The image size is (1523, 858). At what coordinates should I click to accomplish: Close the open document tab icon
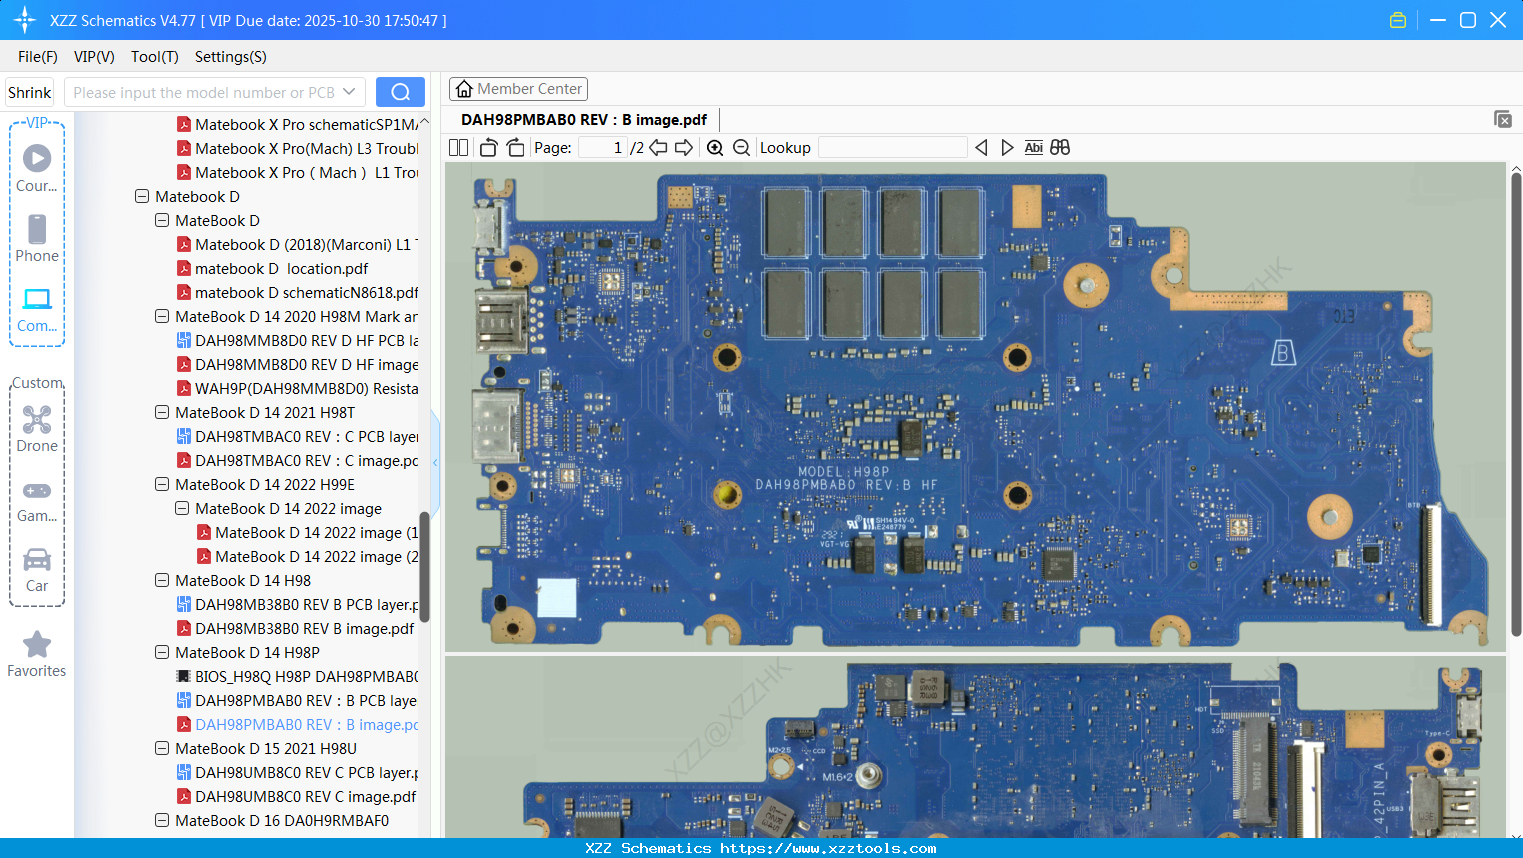(x=1503, y=119)
